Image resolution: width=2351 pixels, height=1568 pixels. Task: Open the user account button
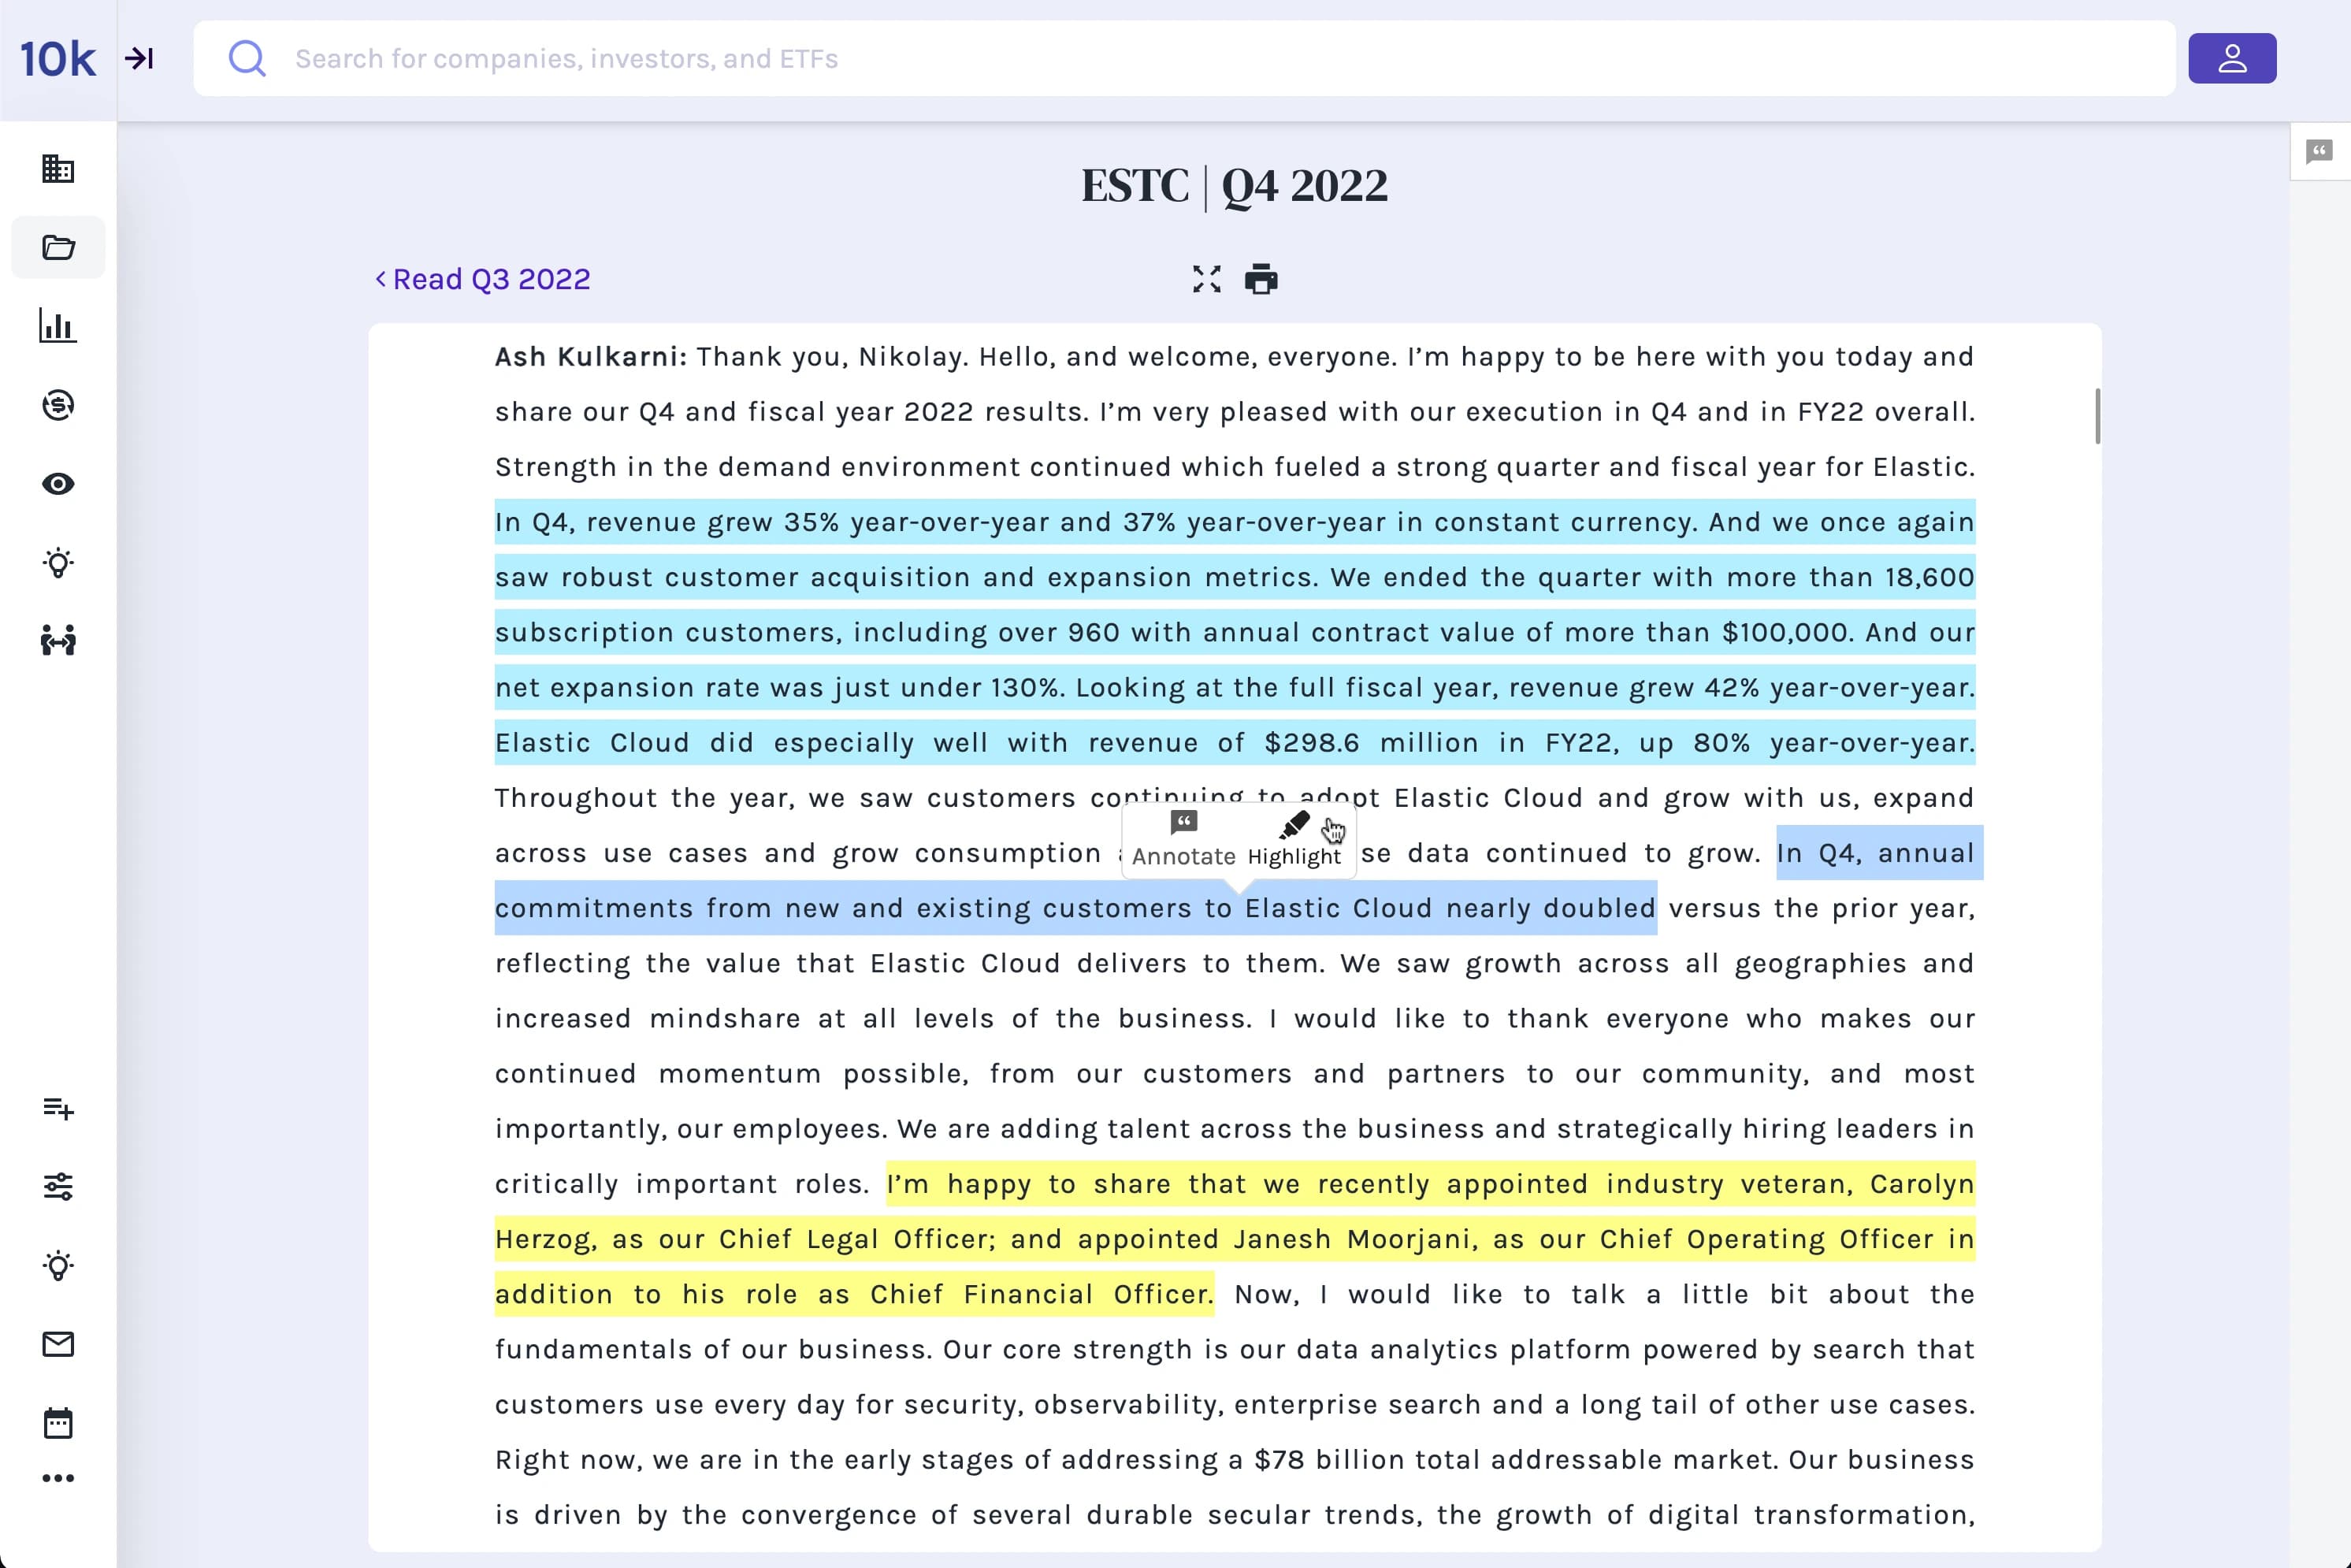point(2232,58)
